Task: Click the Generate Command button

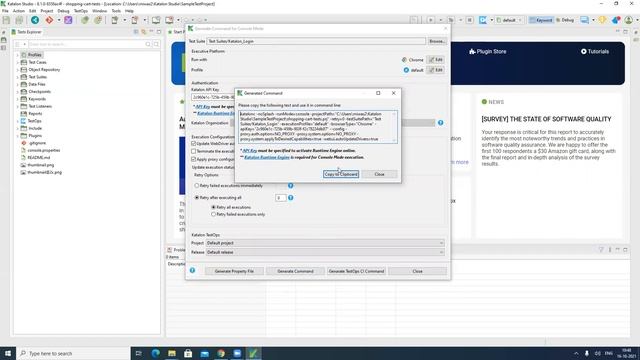Action: [x=295, y=271]
